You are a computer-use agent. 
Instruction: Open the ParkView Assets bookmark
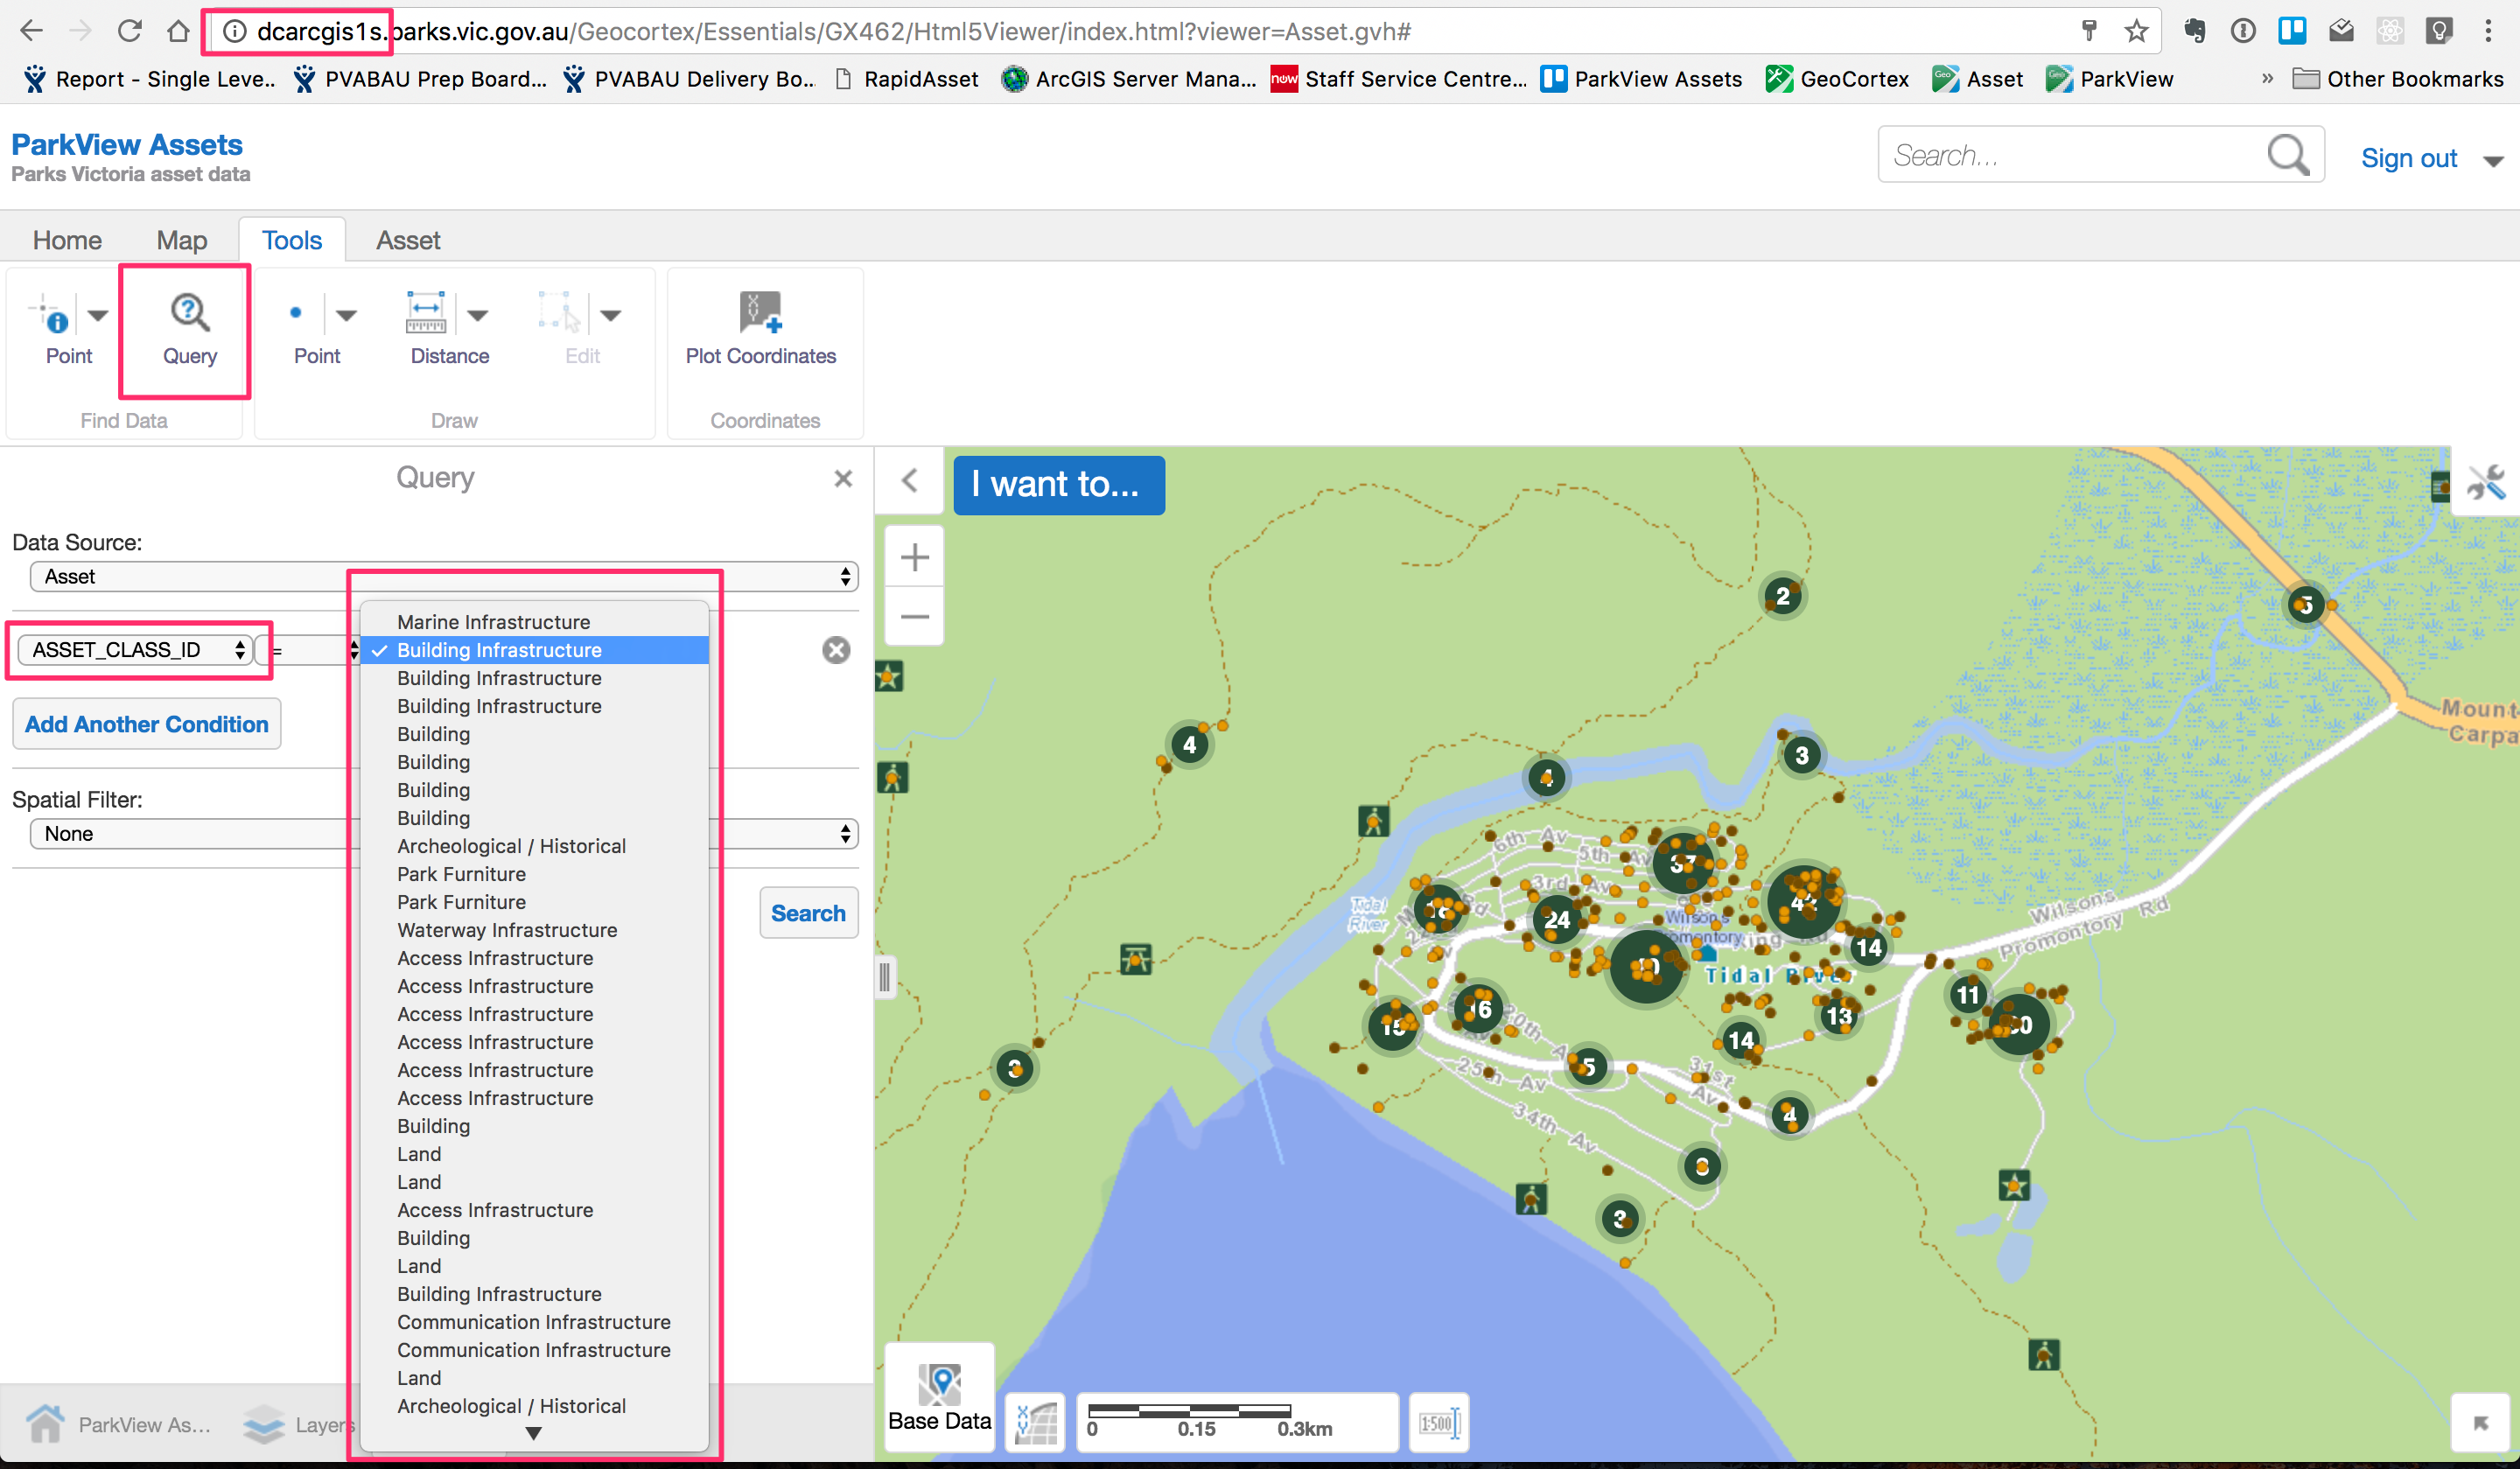pyautogui.click(x=1641, y=78)
